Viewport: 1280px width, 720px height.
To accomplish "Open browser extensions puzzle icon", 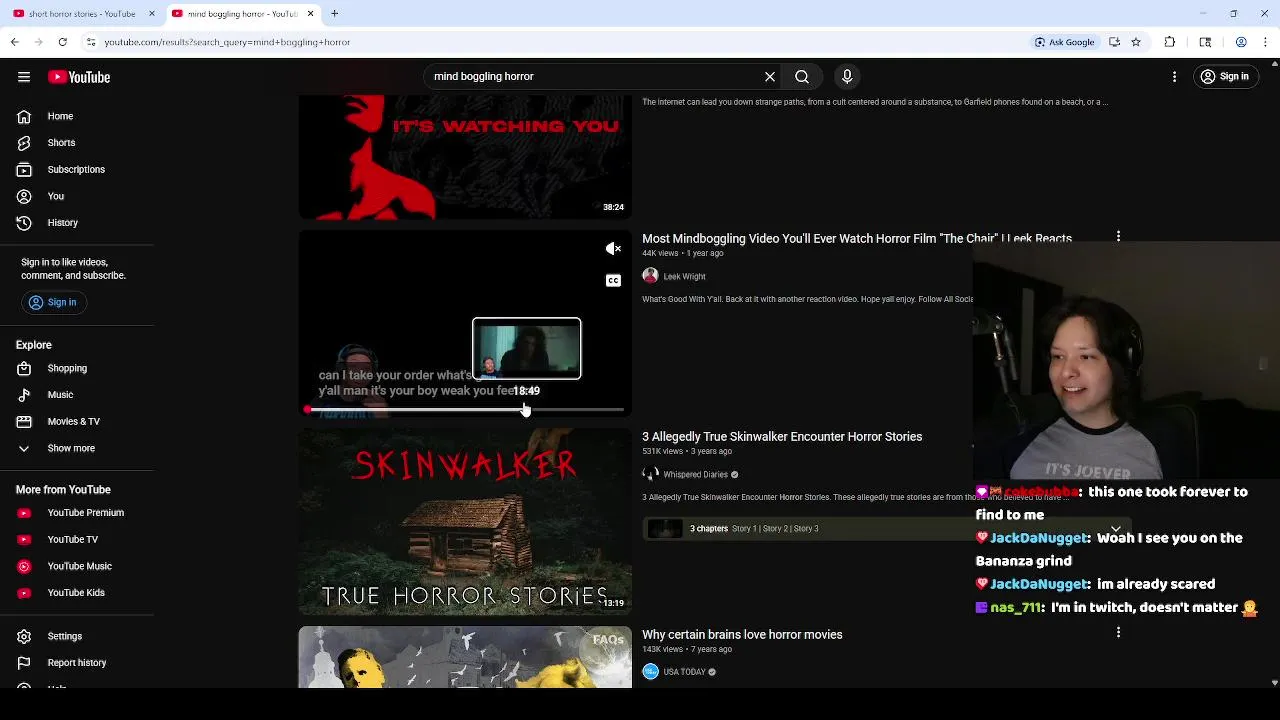I will [1170, 42].
